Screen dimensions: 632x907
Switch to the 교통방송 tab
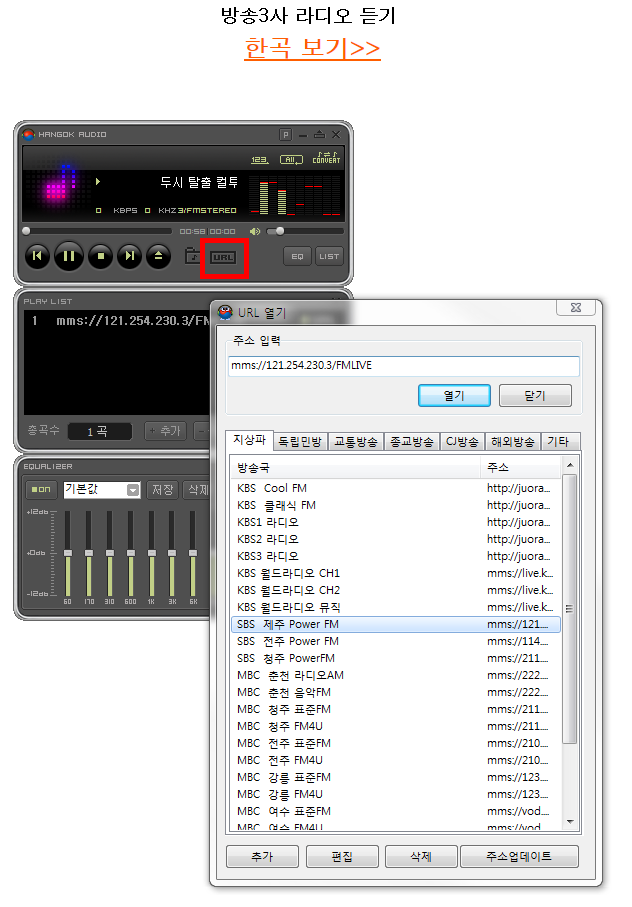click(356, 442)
